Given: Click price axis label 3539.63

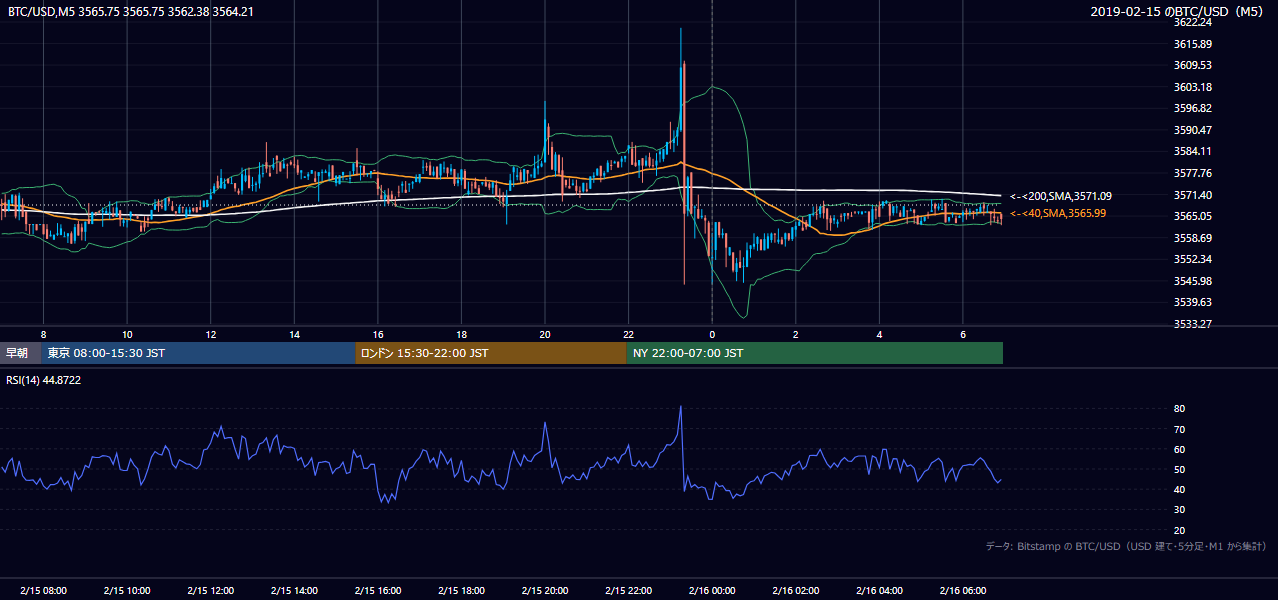Looking at the screenshot, I should click(1193, 302).
